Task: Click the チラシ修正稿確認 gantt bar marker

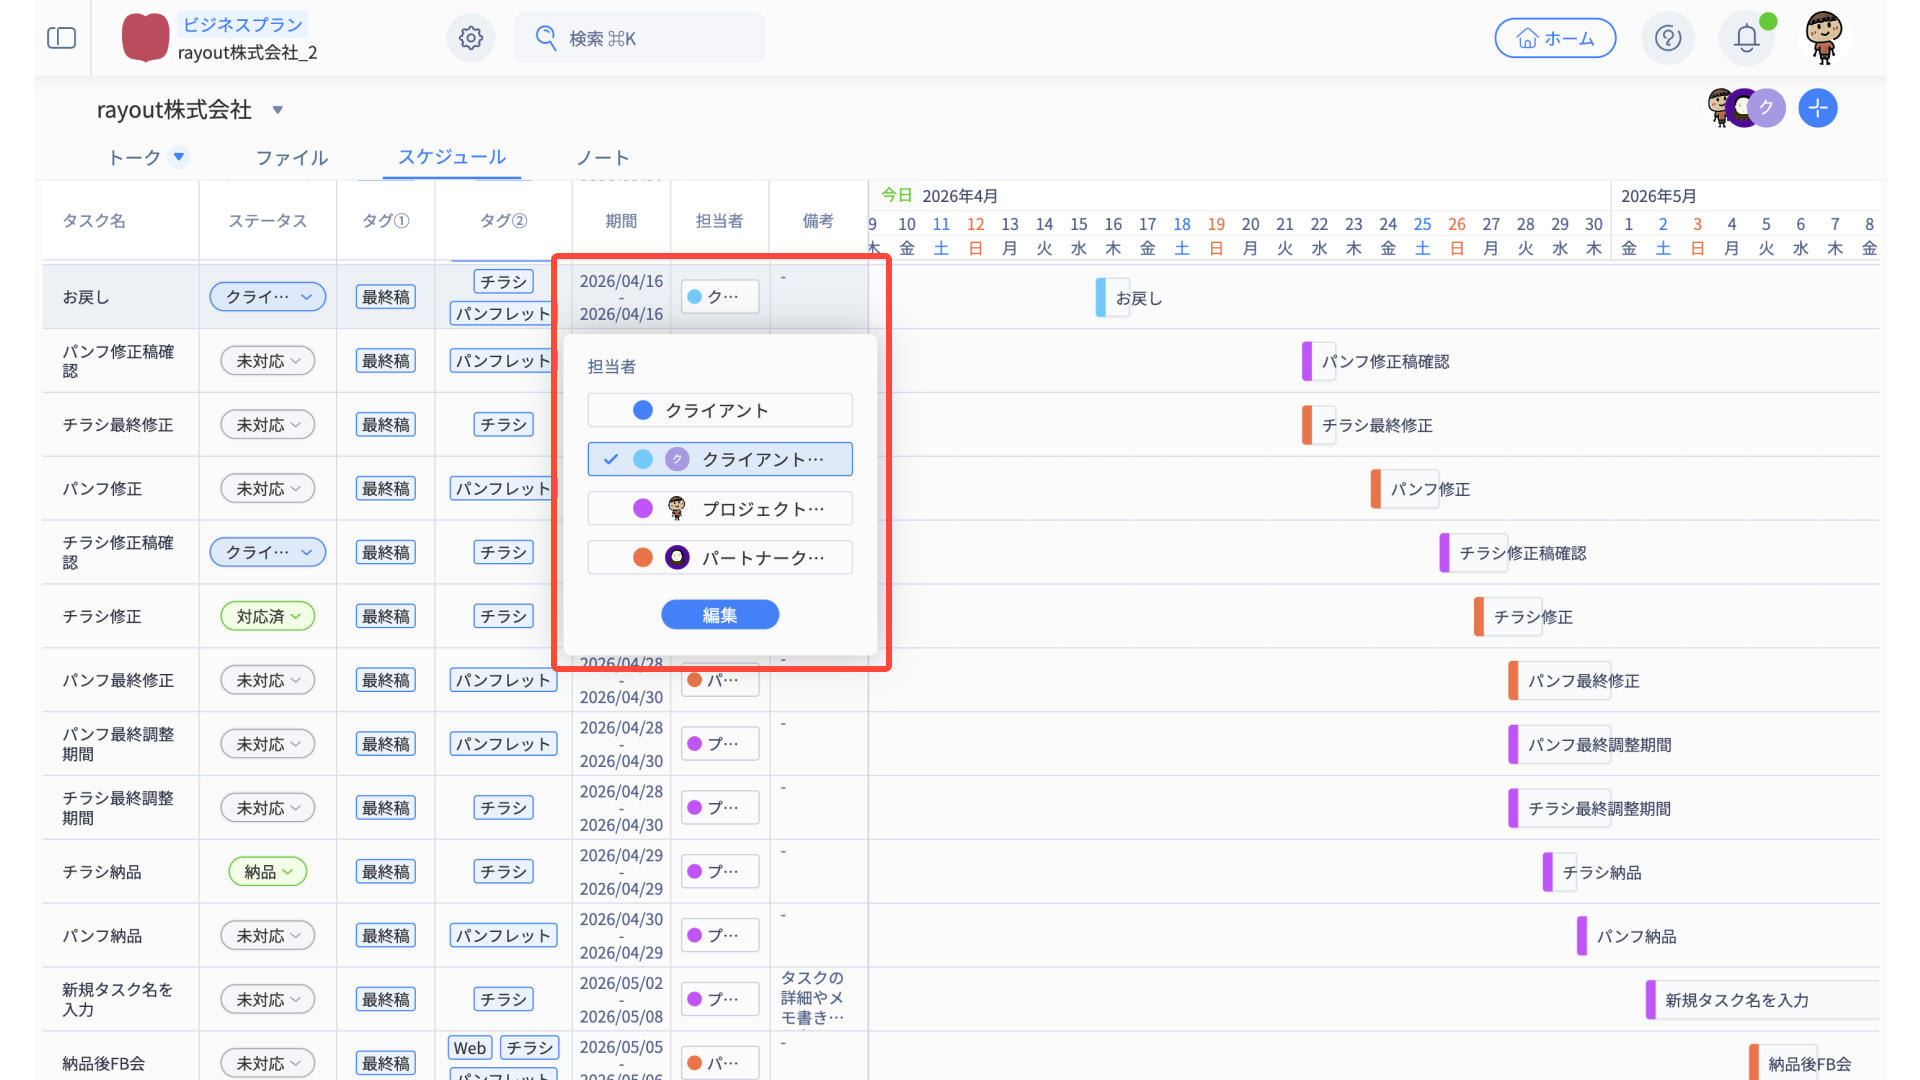Action: point(1445,553)
